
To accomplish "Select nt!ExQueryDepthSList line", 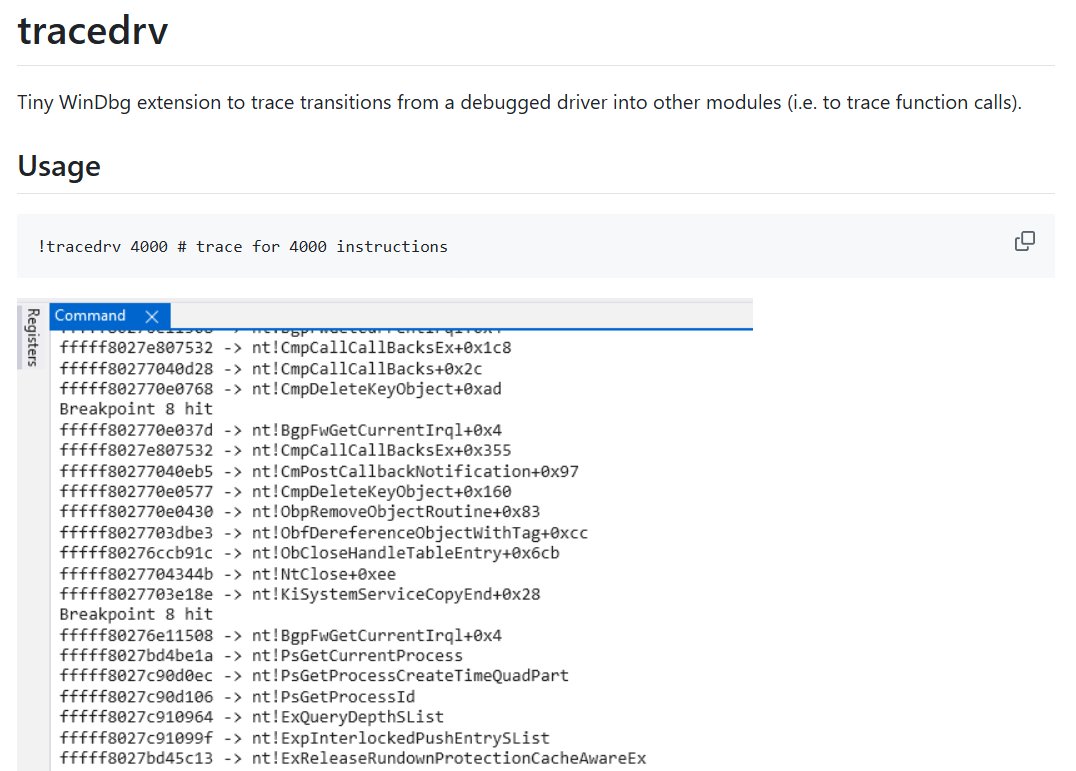I will (252, 717).
